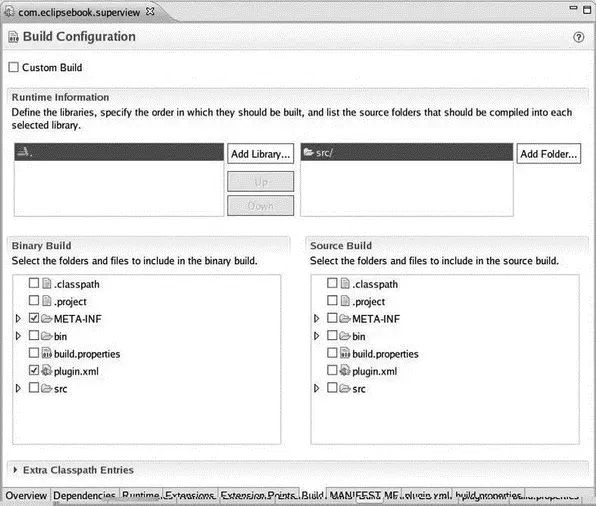The width and height of the screenshot is (596, 506).
Task: Expand bin in Source Build tree
Action: click(x=316, y=336)
